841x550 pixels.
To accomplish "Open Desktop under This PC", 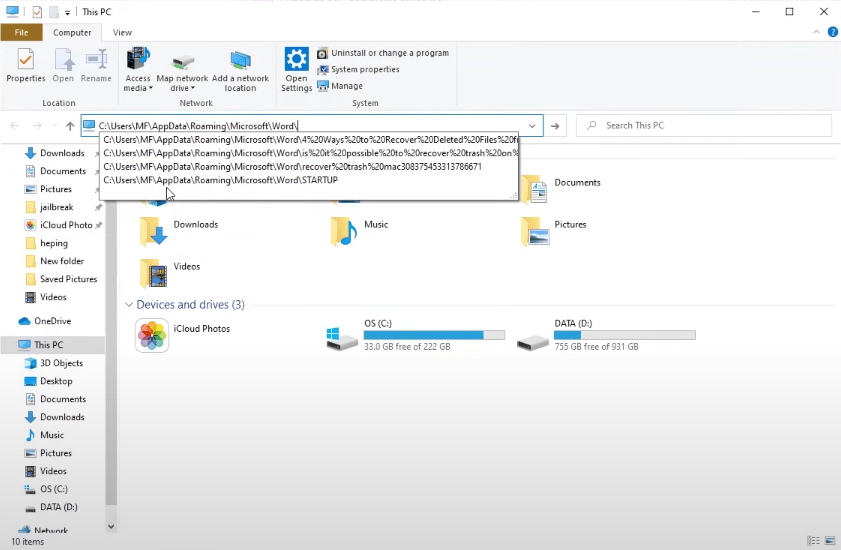I will [x=56, y=381].
